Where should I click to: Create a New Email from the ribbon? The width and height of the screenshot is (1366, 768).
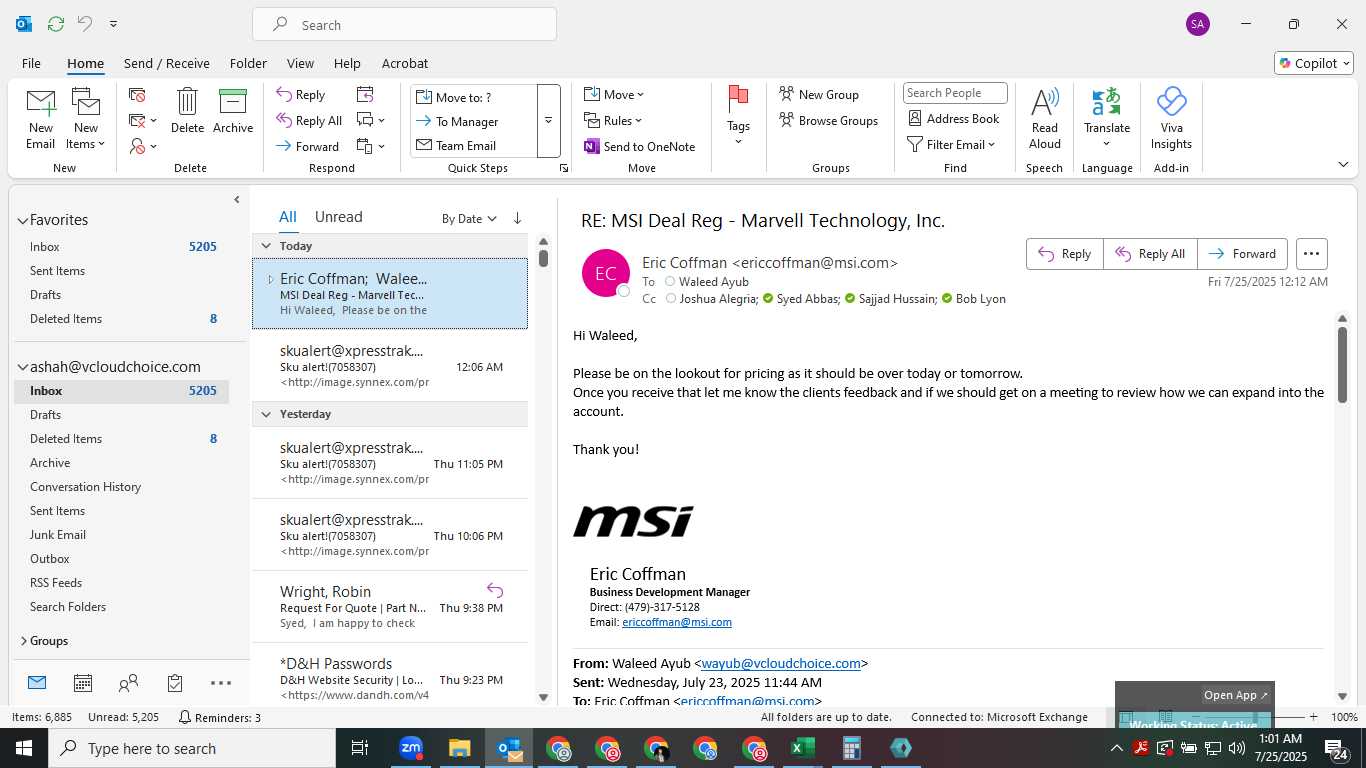click(x=41, y=118)
